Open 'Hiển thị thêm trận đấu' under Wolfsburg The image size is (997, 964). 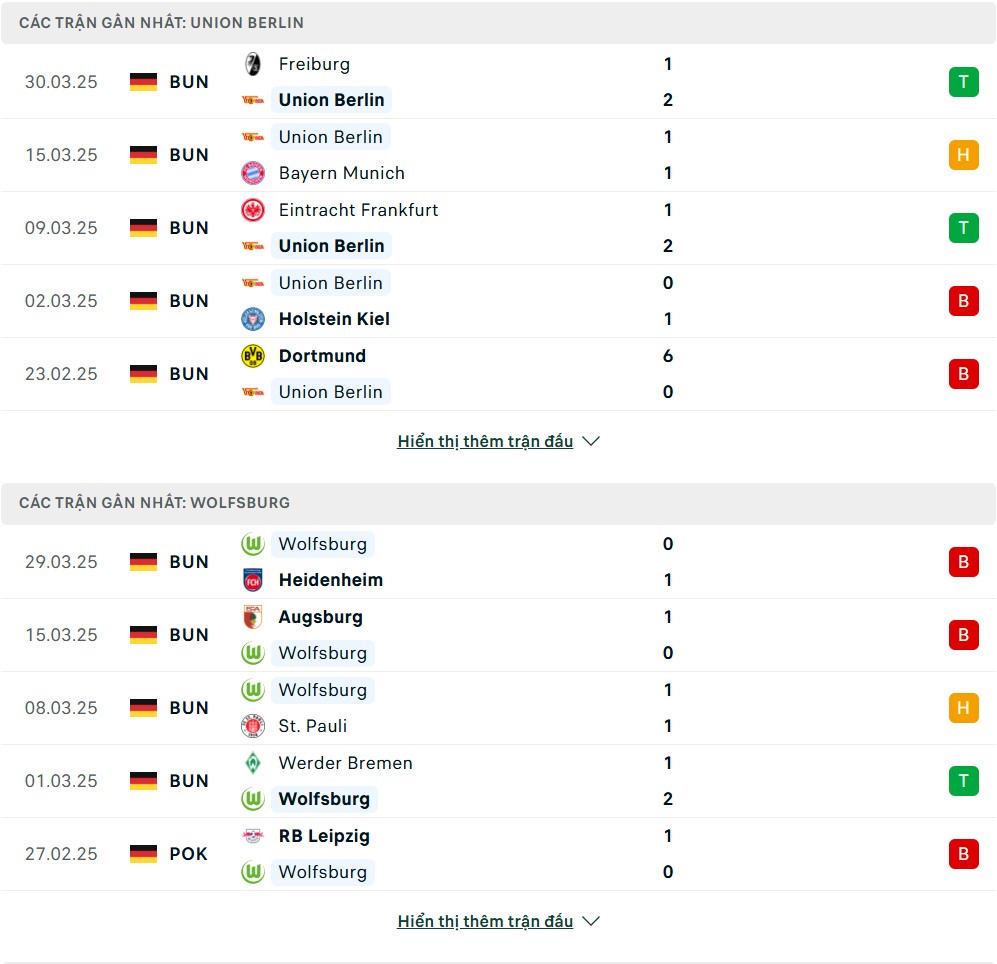[x=485, y=921]
